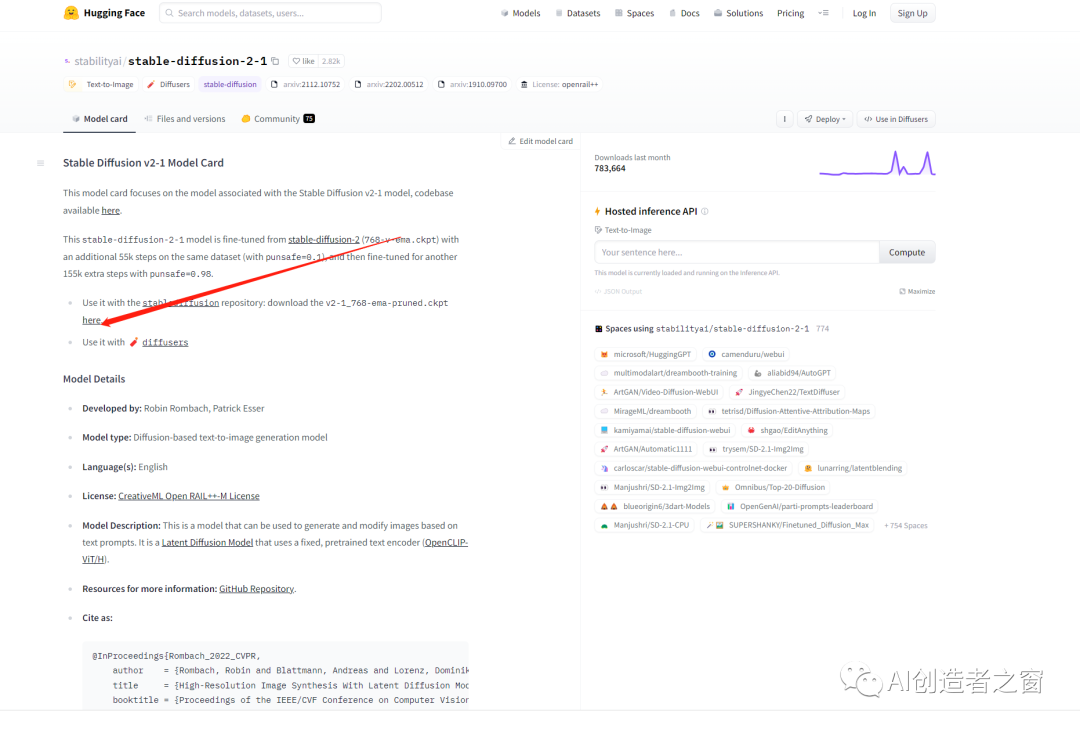Open OpenGenAI/parti-prompts-leaderboard space
Image resolution: width=1080 pixels, height=729 pixels.
[800, 506]
